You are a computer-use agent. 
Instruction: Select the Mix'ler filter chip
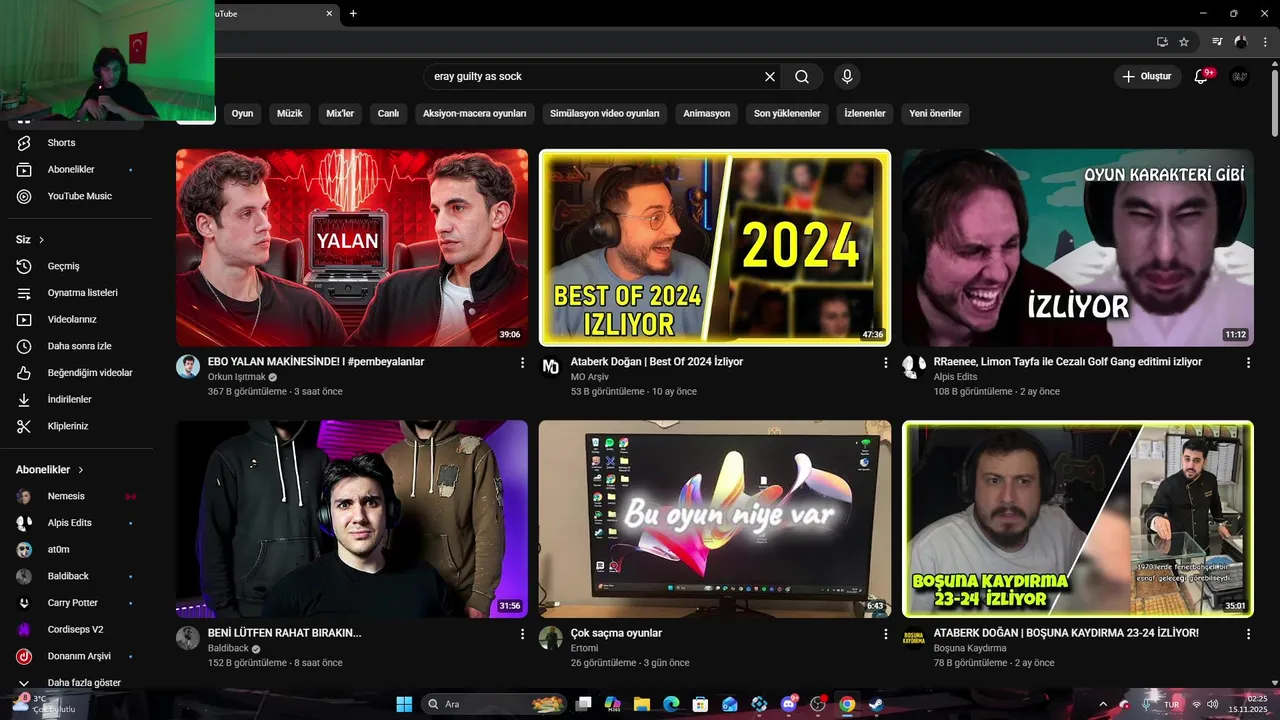point(340,114)
